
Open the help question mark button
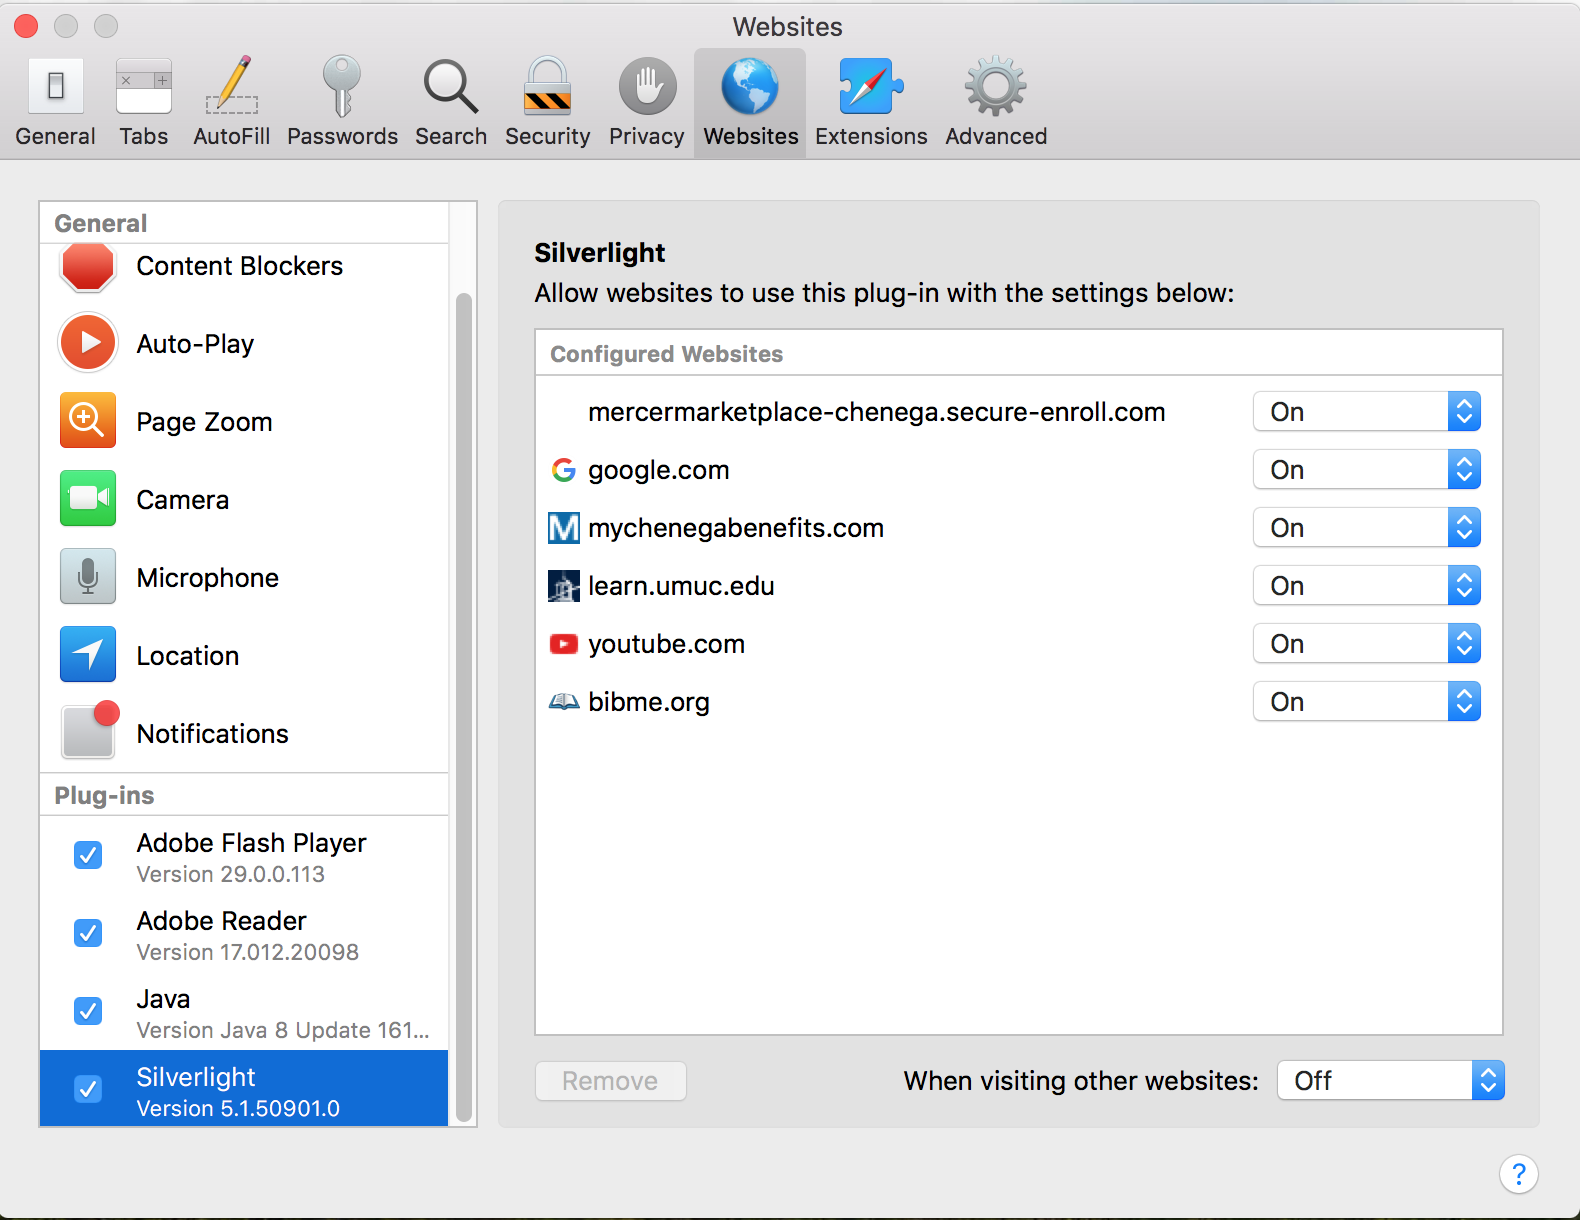(1518, 1174)
